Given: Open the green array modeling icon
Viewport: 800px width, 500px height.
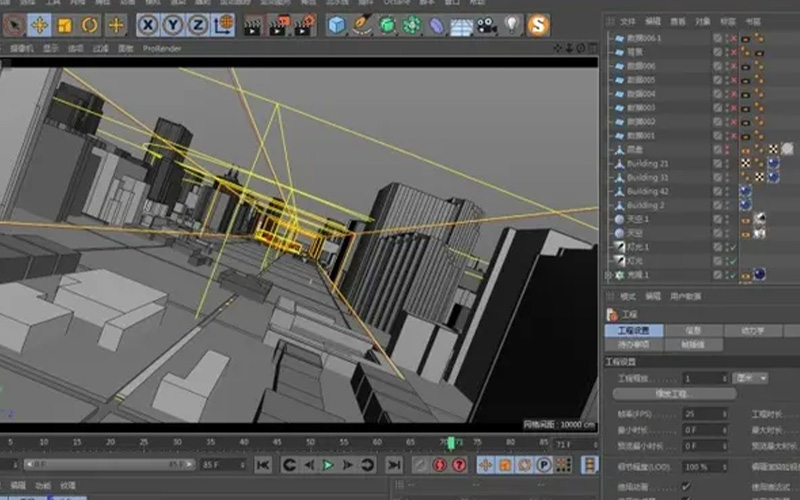Looking at the screenshot, I should coord(412,24).
